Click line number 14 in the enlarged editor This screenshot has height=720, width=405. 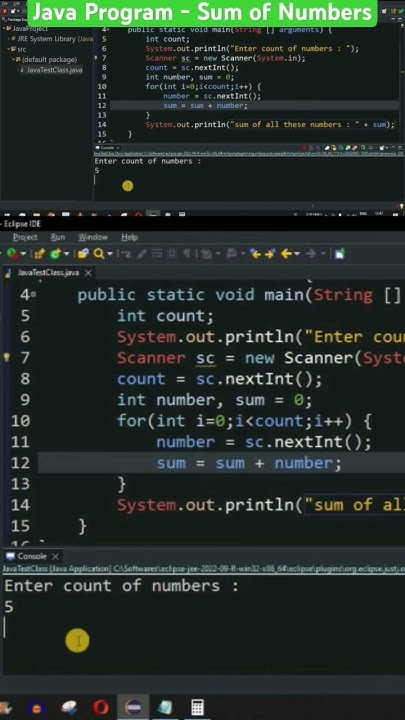click(20, 505)
